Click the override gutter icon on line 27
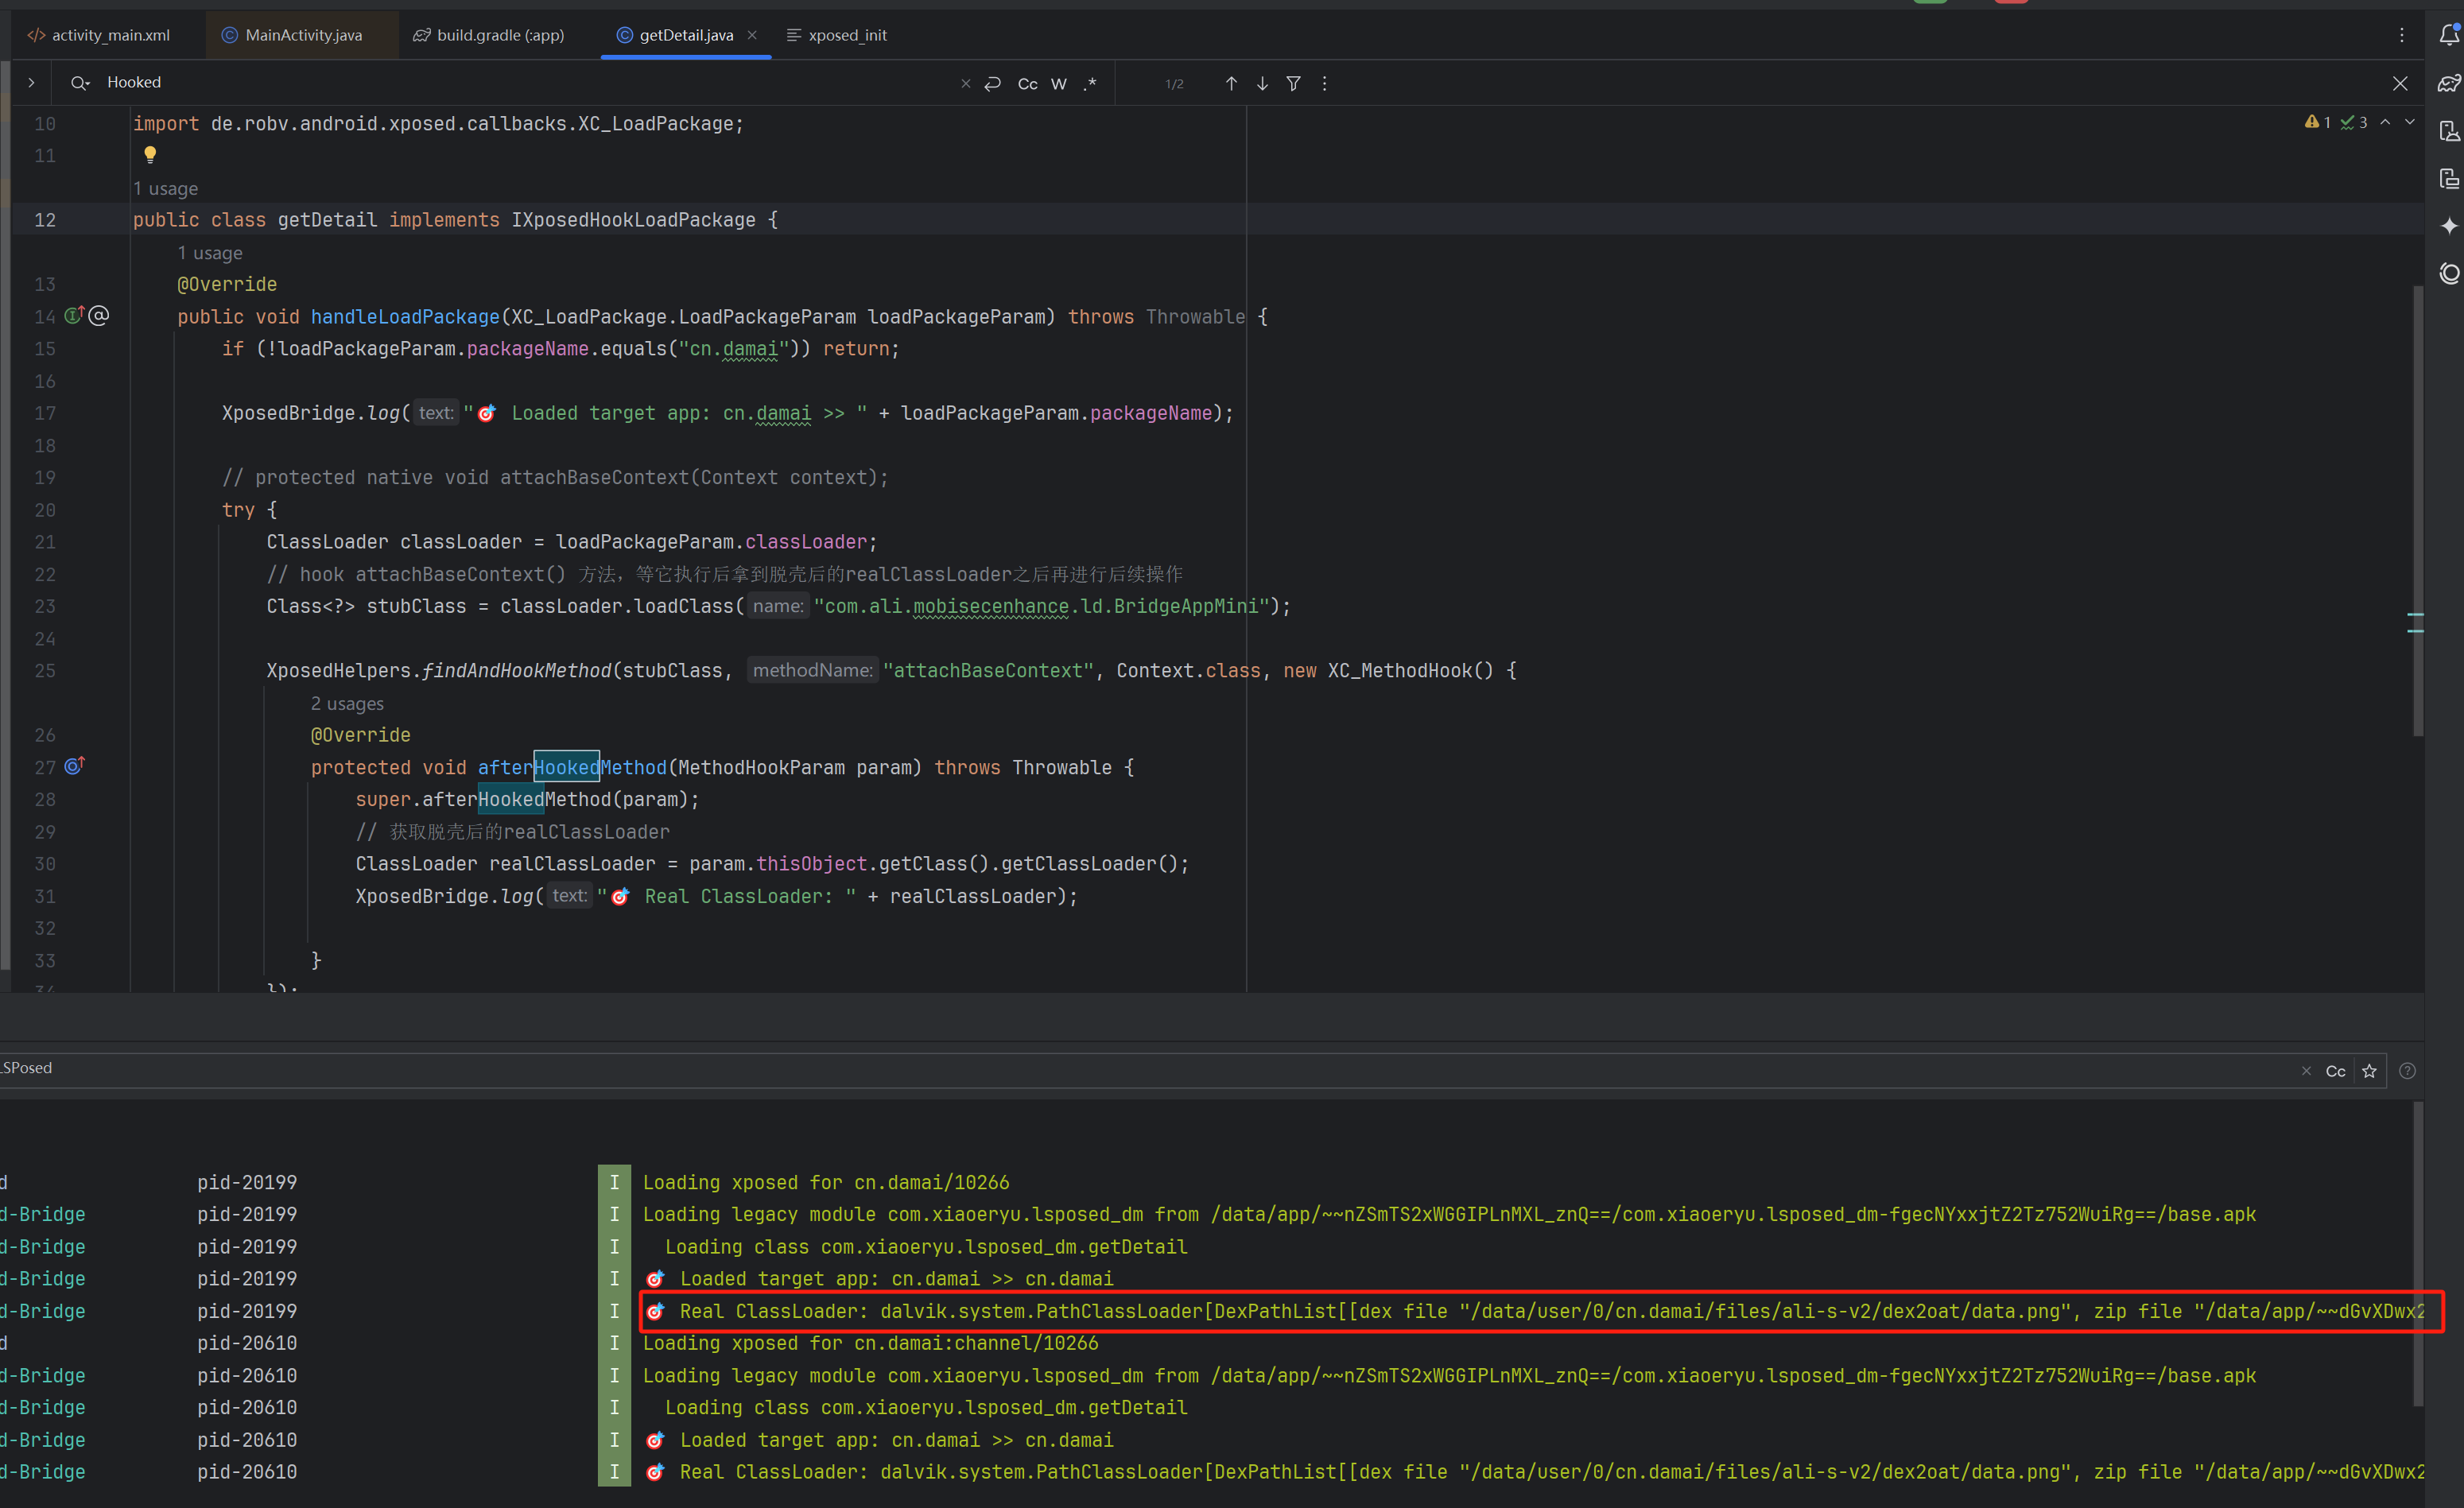 pos(74,766)
